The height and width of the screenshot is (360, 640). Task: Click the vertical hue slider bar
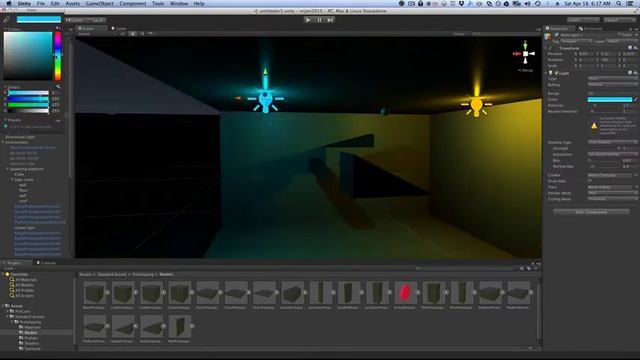point(58,56)
